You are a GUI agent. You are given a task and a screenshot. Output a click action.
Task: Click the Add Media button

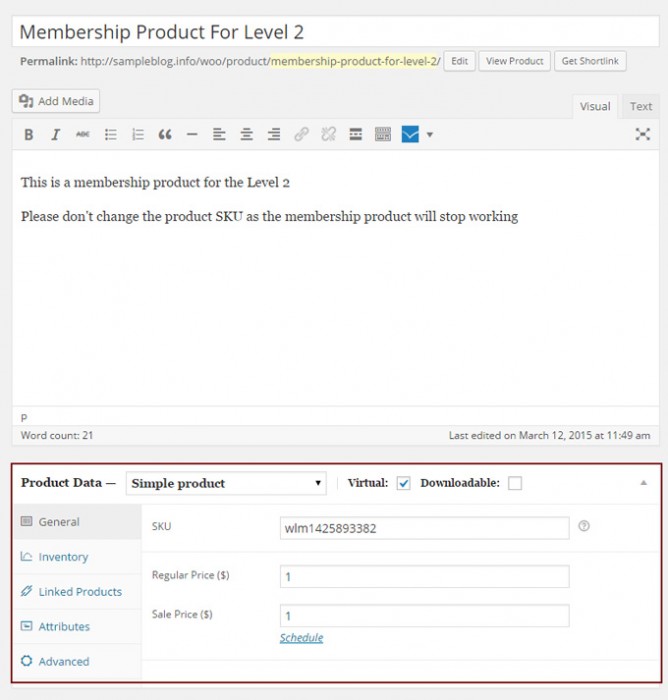point(56,101)
